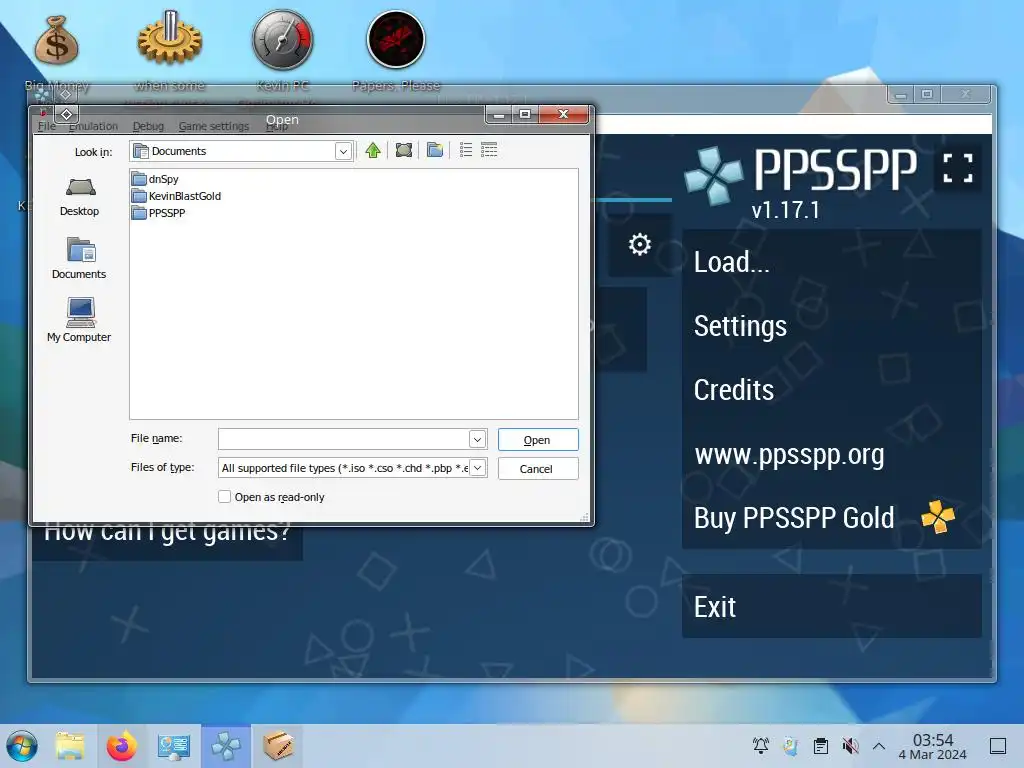Select the dnSpy folder
The image size is (1024, 768).
coord(155,179)
